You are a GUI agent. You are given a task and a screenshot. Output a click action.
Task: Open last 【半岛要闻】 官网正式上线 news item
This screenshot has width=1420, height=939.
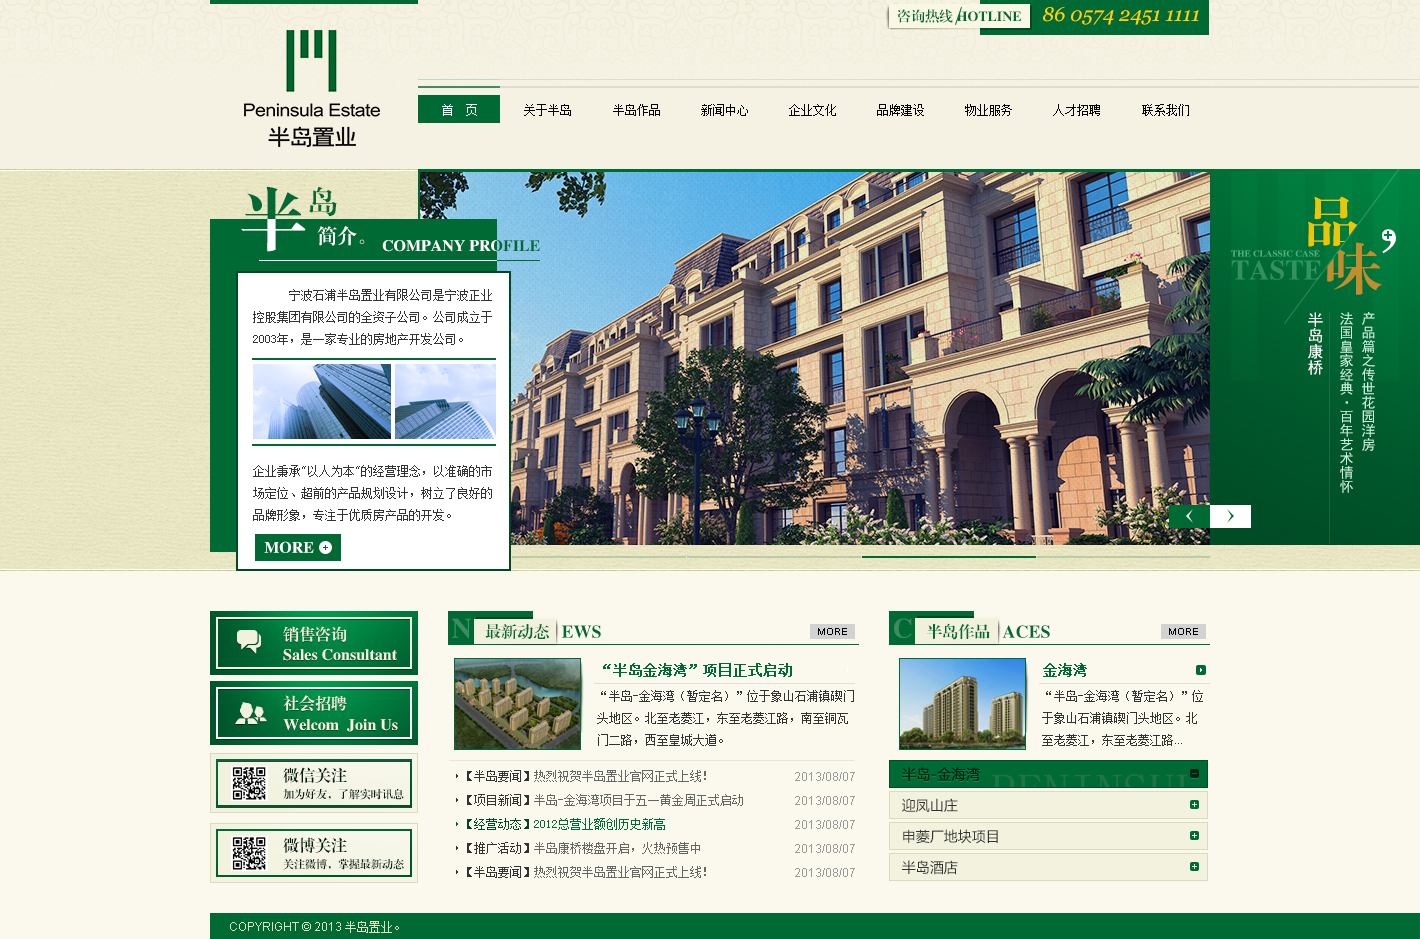[x=586, y=872]
